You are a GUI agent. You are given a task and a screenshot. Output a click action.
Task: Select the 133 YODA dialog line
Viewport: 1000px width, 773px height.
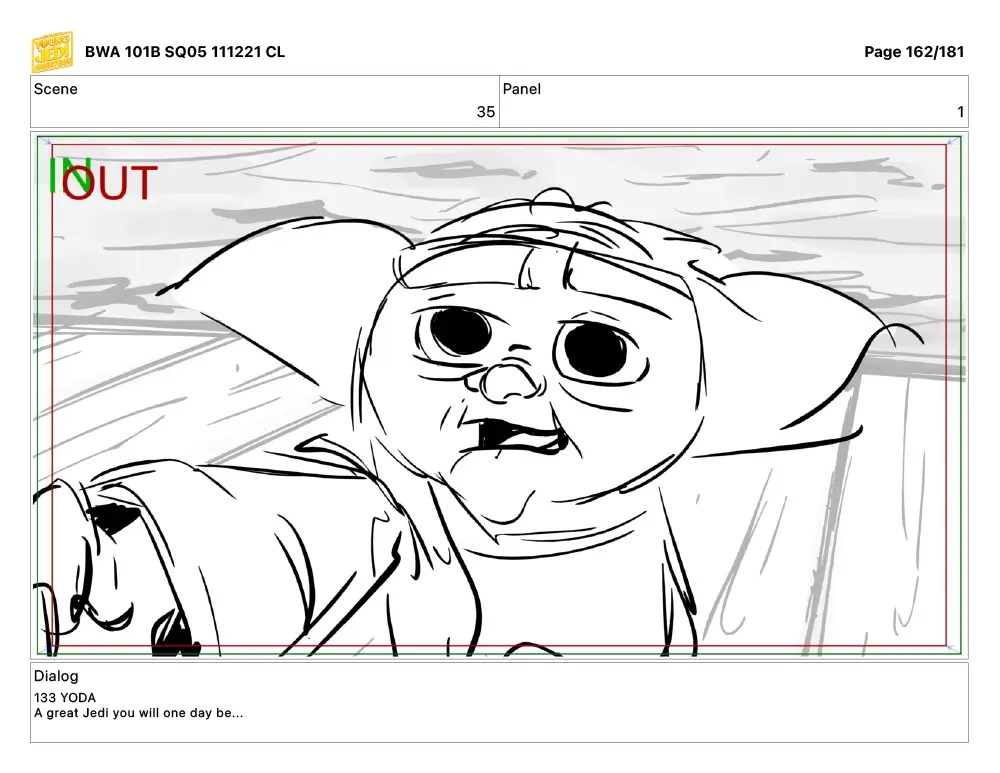click(x=65, y=698)
